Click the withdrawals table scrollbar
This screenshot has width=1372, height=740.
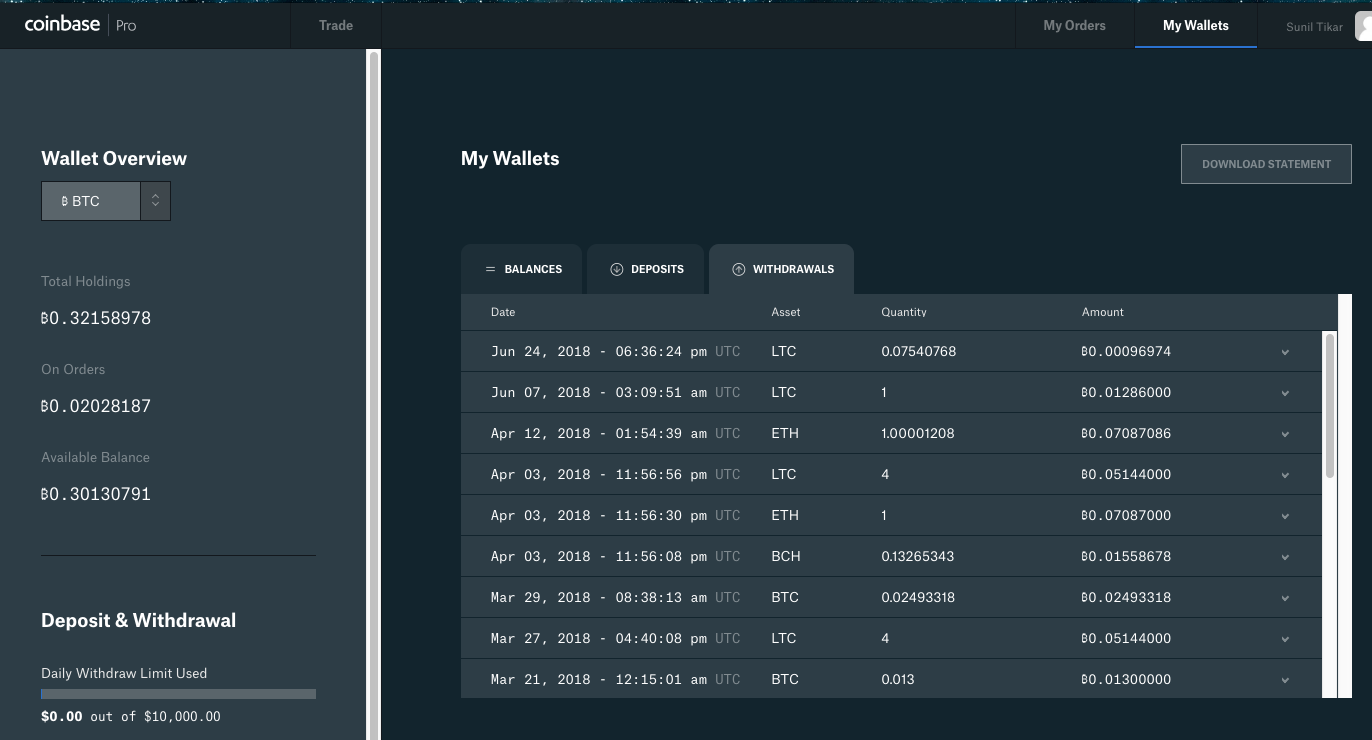click(x=1330, y=405)
